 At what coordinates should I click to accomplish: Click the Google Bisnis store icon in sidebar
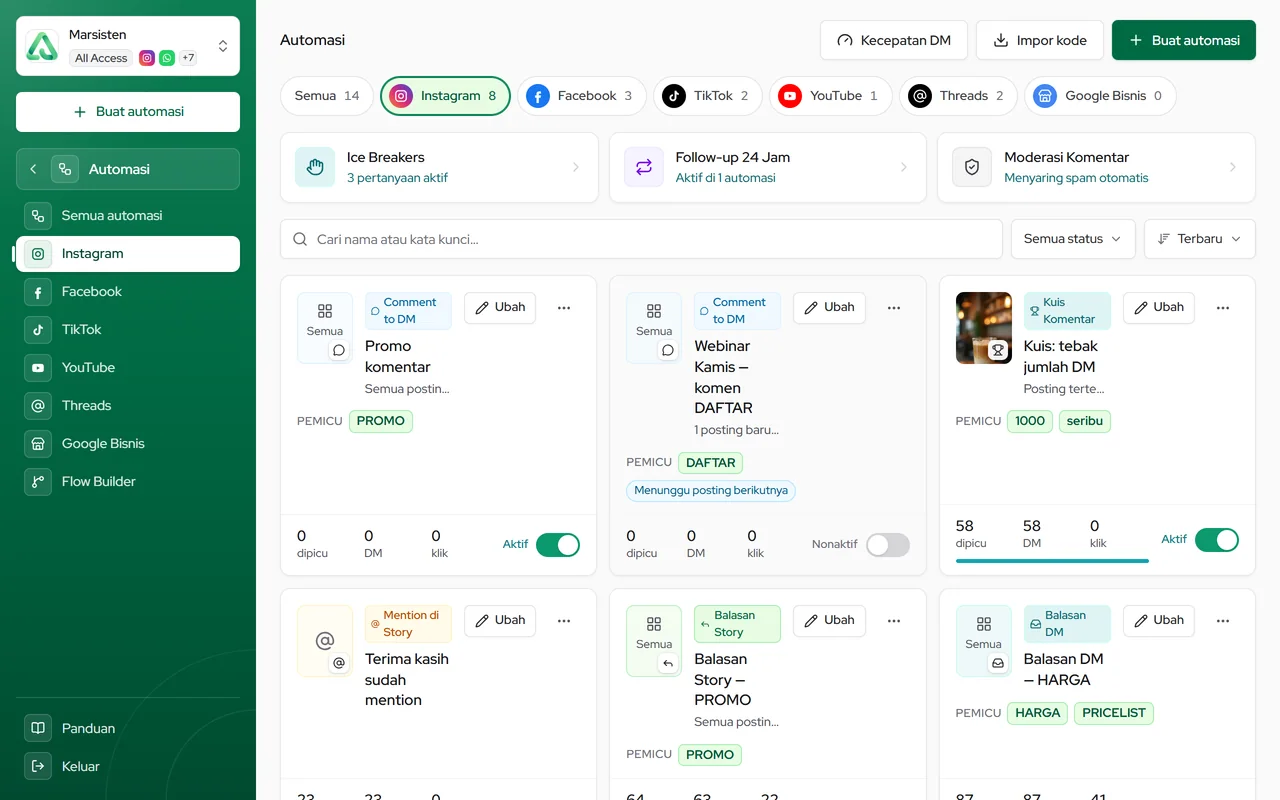(x=38, y=444)
